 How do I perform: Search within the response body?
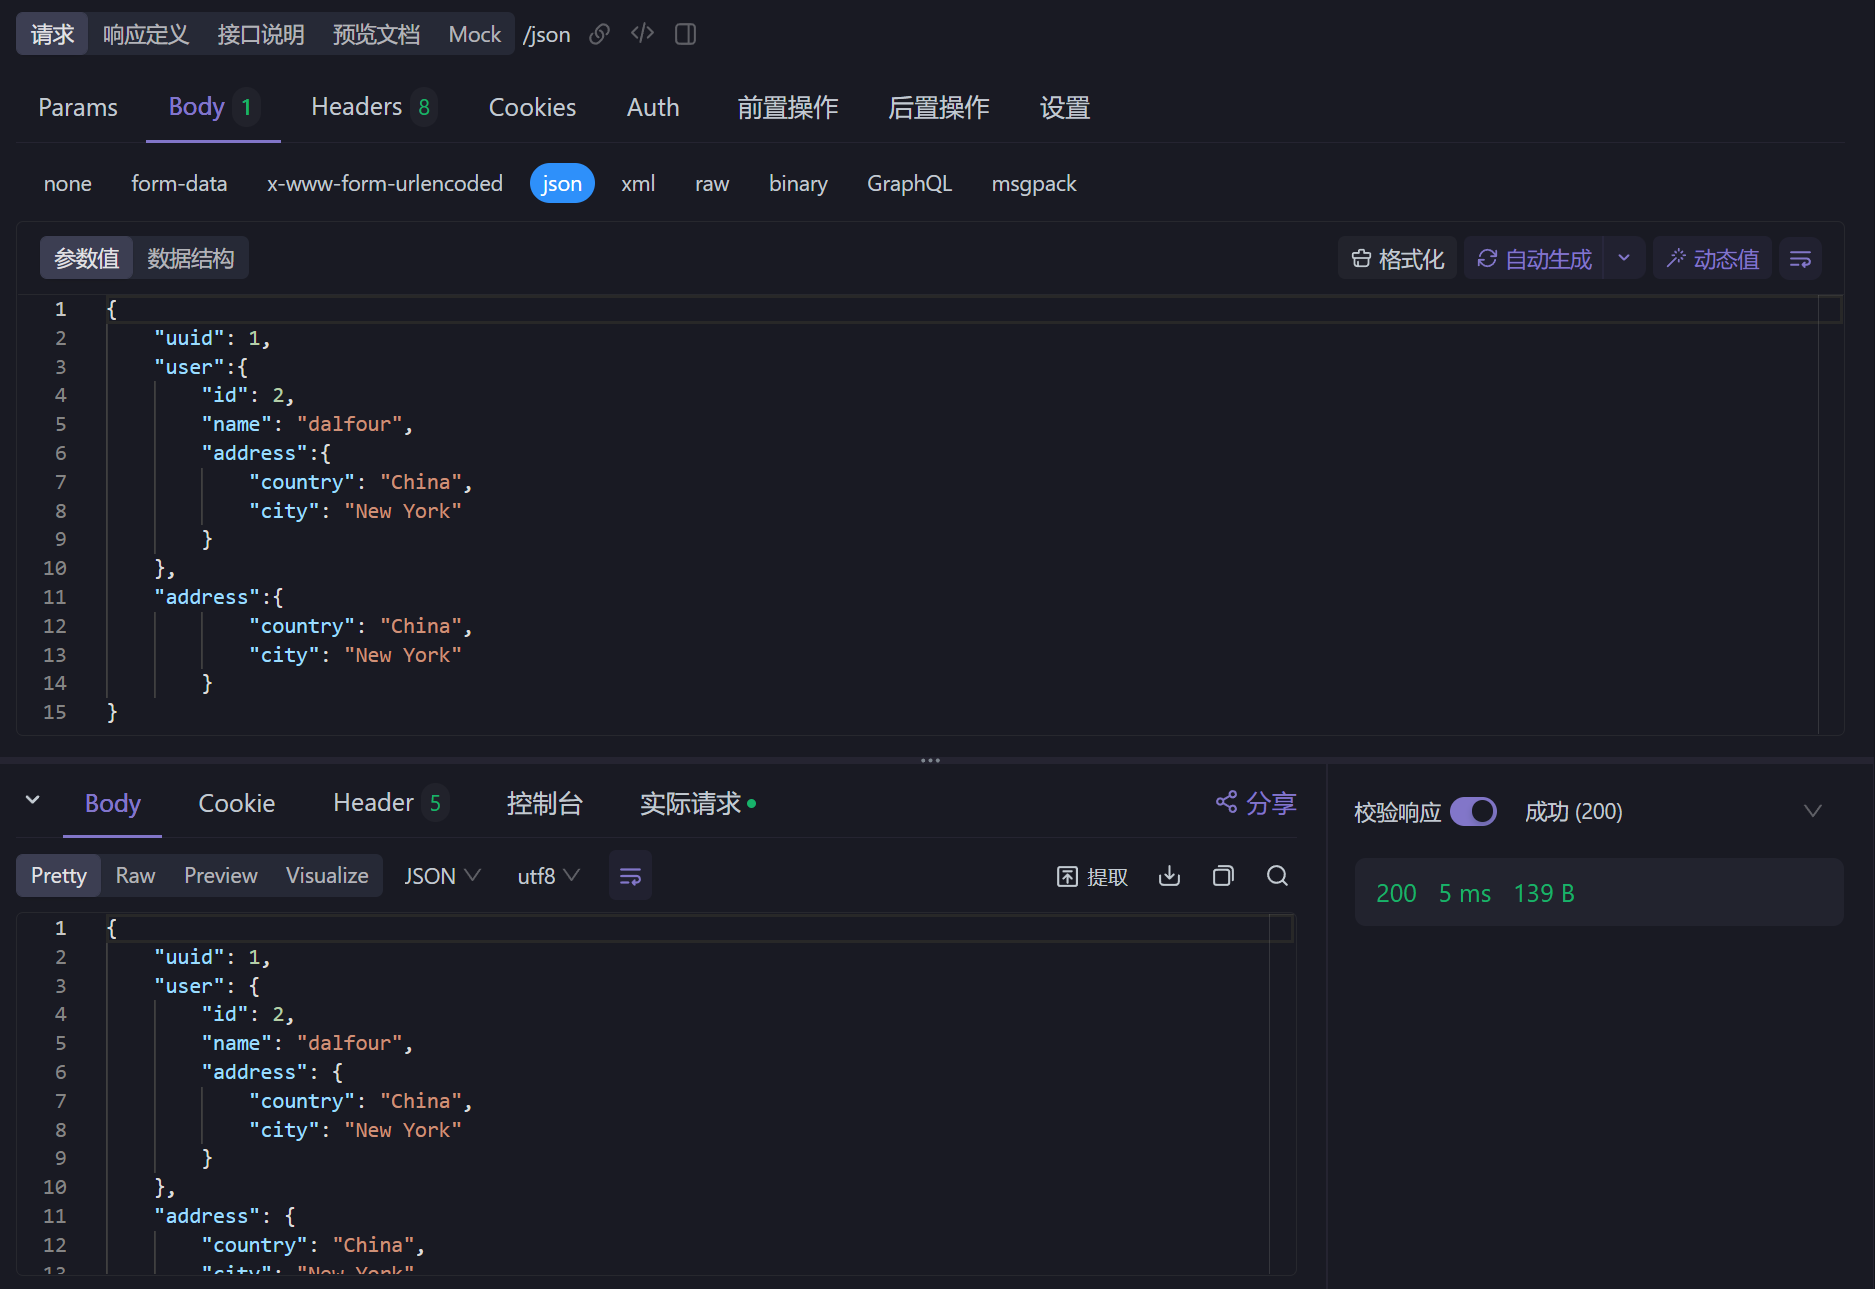click(1277, 875)
